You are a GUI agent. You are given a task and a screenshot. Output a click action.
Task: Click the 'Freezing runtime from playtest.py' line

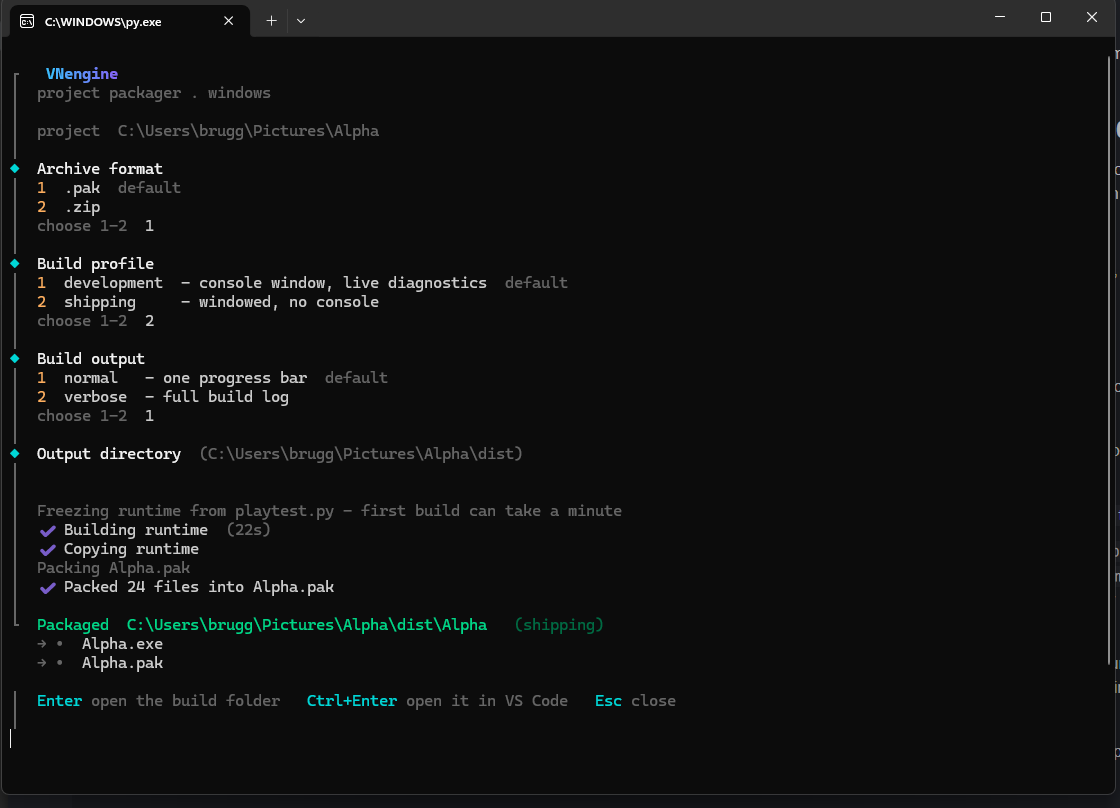[x=329, y=511]
